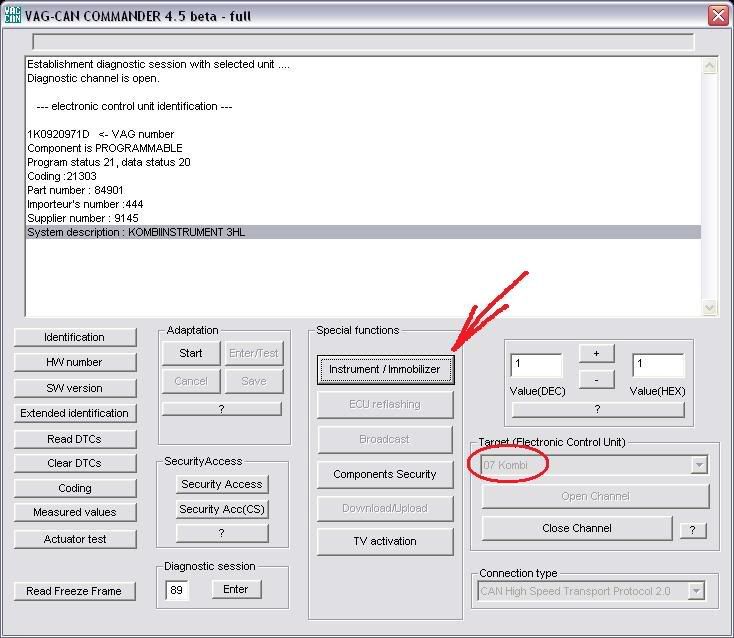Open TV activation function
The height and width of the screenshot is (638, 734).
click(385, 542)
